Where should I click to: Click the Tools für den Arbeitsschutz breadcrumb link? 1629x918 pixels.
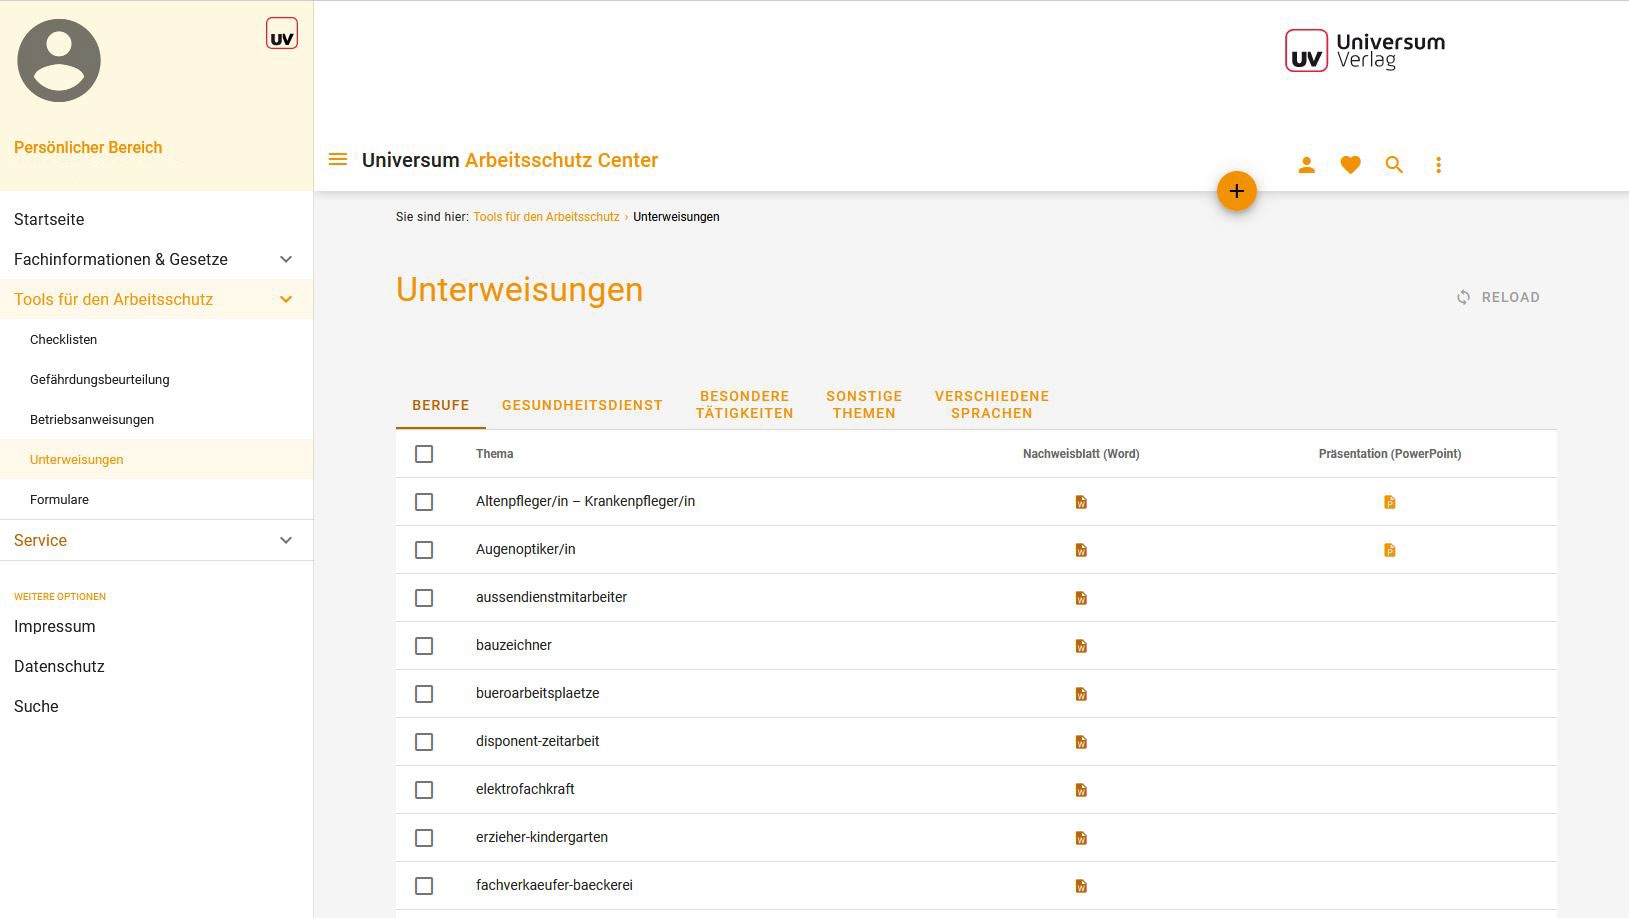(546, 217)
